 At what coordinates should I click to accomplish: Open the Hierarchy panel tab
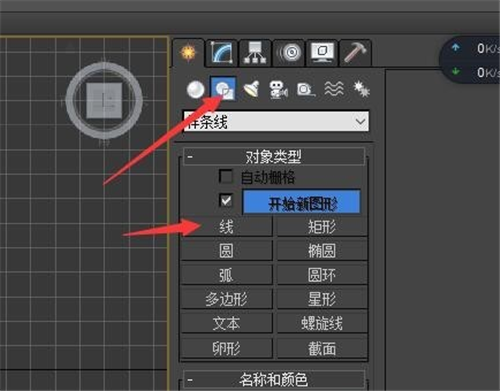click(255, 53)
